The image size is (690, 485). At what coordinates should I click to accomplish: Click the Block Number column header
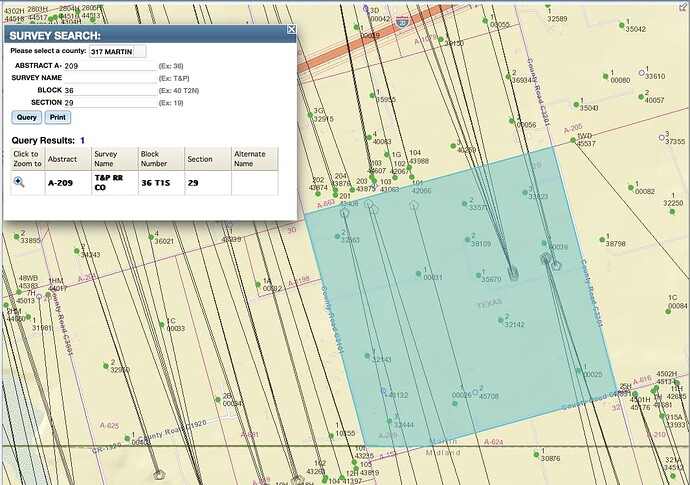pos(152,158)
